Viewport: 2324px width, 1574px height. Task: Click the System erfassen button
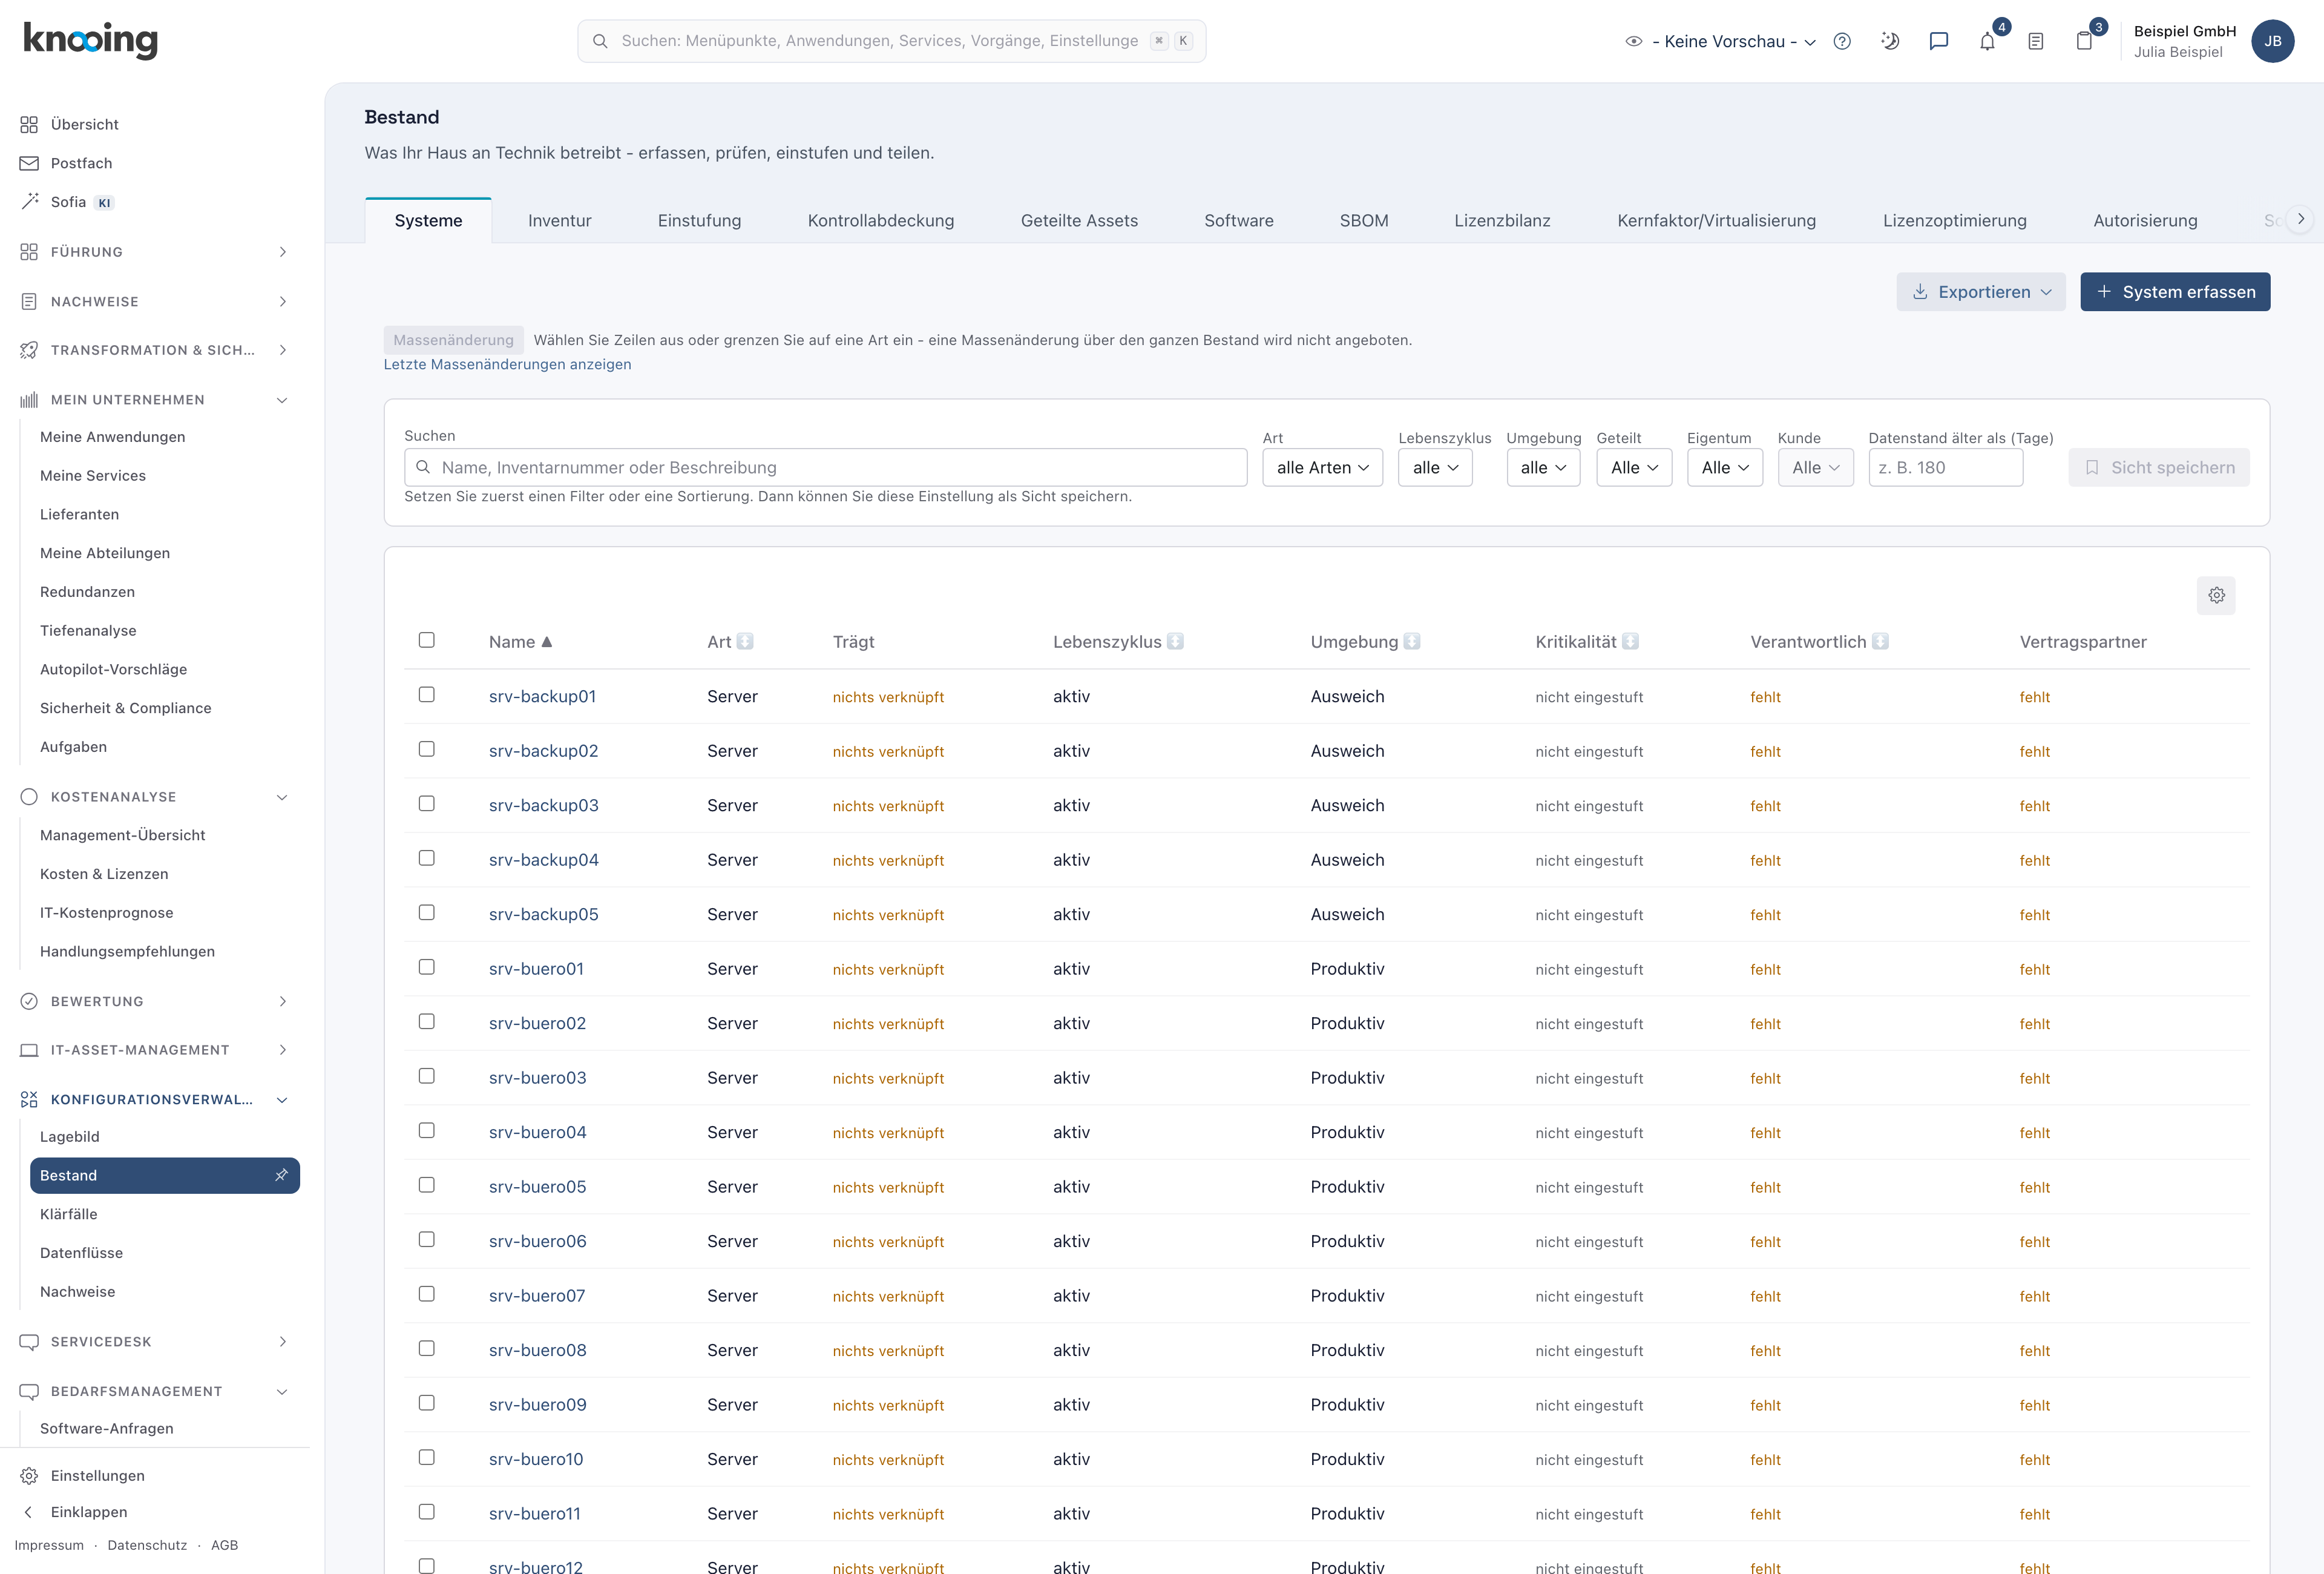pos(2175,292)
